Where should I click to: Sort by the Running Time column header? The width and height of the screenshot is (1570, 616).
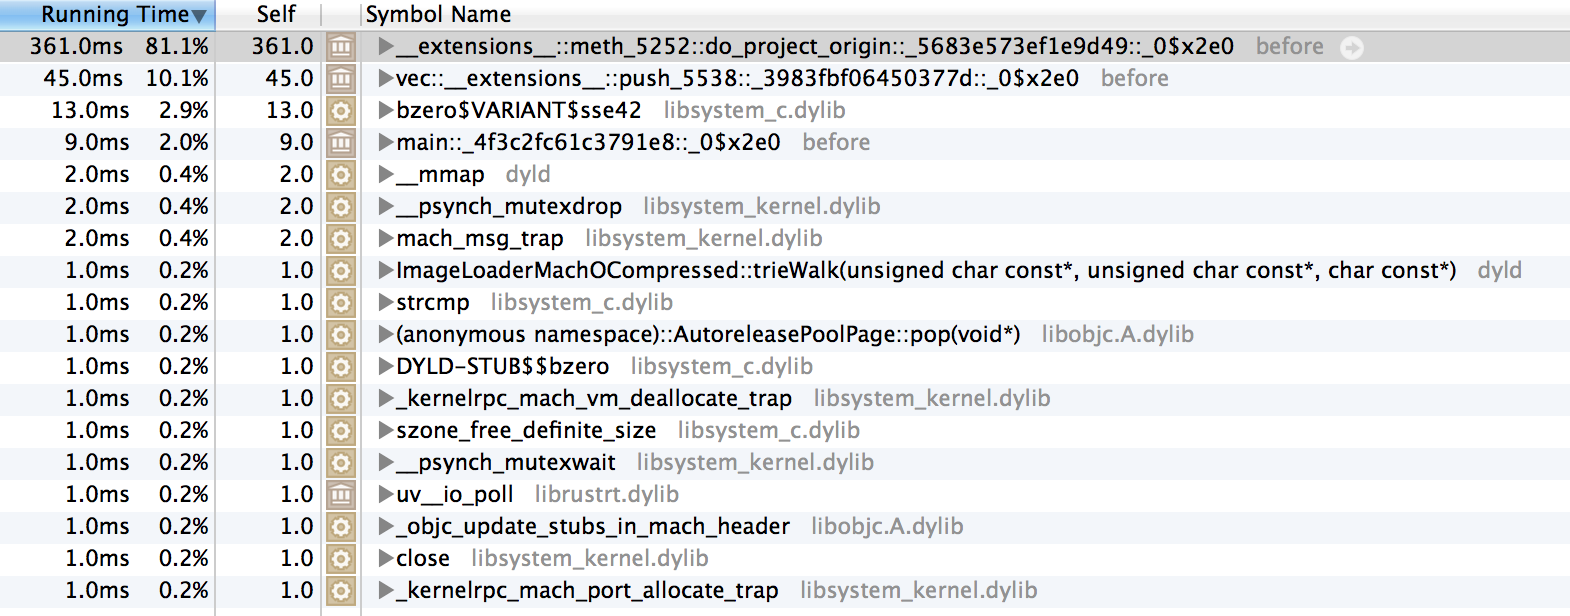pos(107,14)
